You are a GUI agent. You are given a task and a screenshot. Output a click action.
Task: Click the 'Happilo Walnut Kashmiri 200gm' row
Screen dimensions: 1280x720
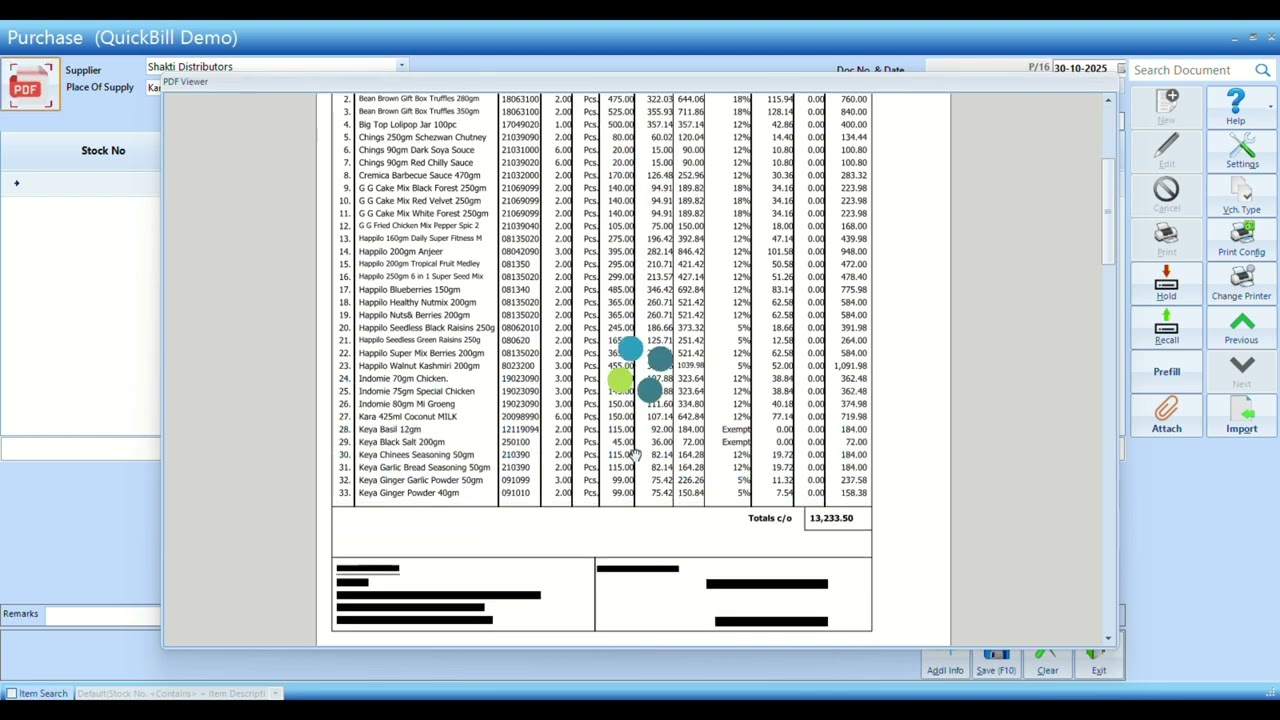pos(604,366)
